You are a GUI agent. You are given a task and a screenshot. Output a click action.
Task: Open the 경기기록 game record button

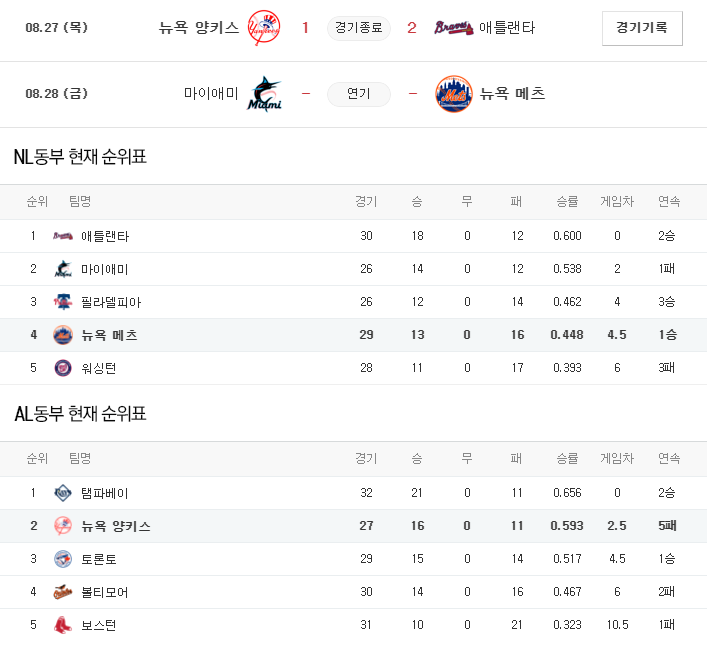point(642,28)
